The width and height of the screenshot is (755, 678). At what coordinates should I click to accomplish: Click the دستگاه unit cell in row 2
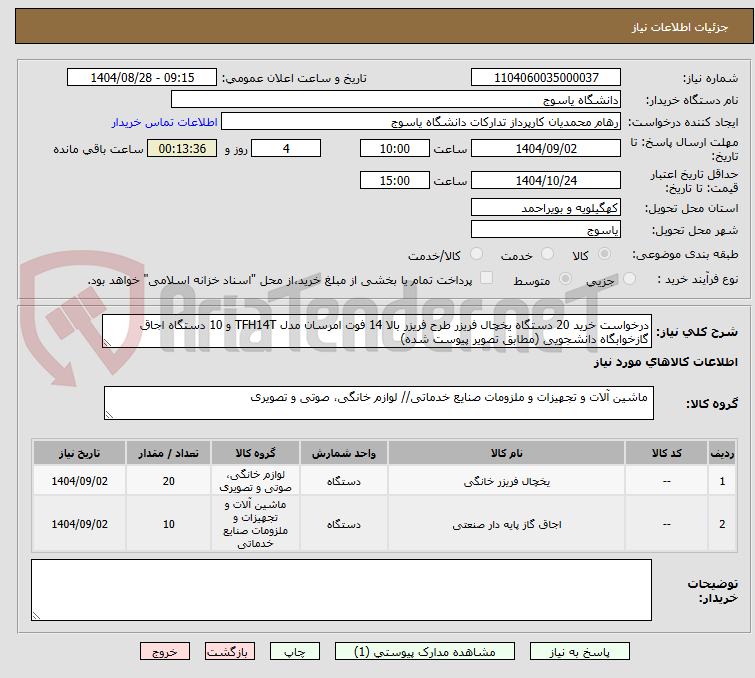pyautogui.click(x=344, y=524)
